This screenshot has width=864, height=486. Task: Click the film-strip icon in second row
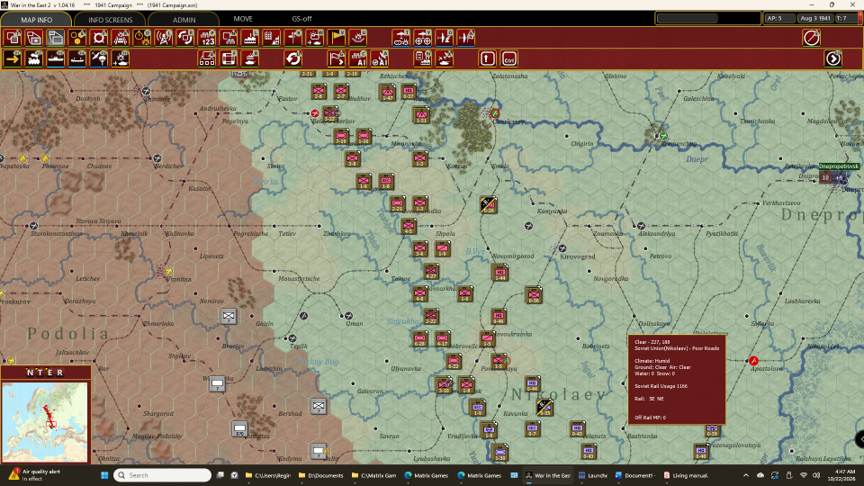click(x=228, y=58)
